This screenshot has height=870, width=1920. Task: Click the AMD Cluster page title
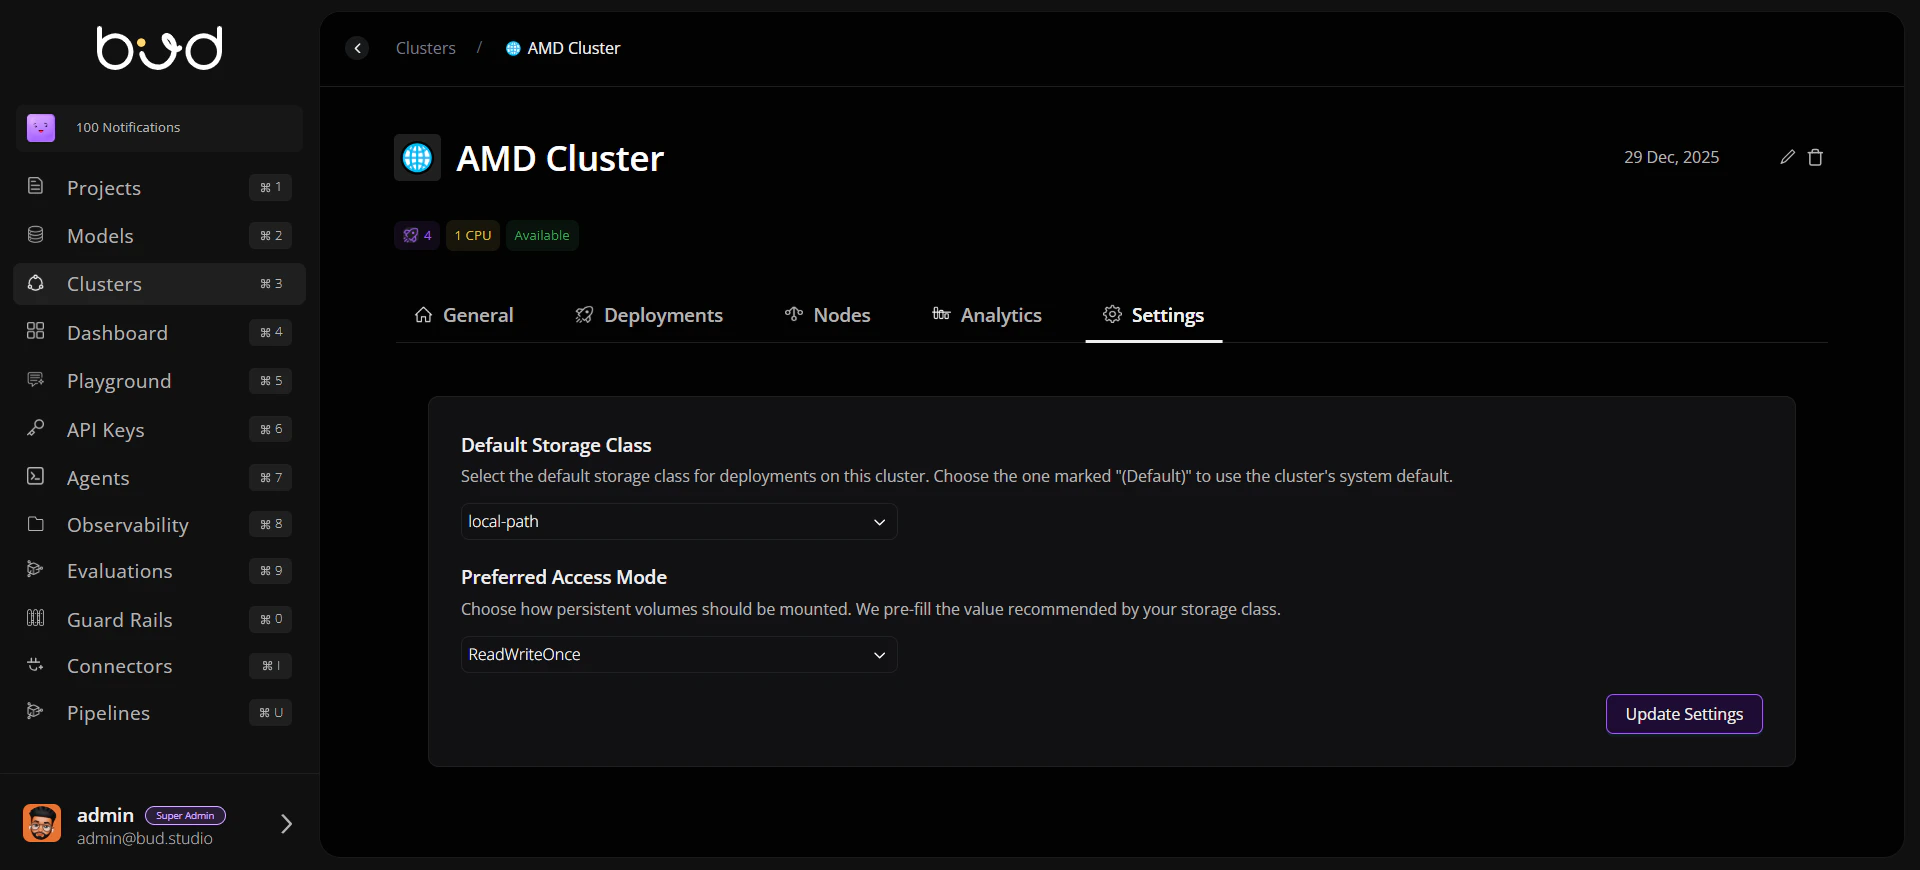pyautogui.click(x=560, y=158)
